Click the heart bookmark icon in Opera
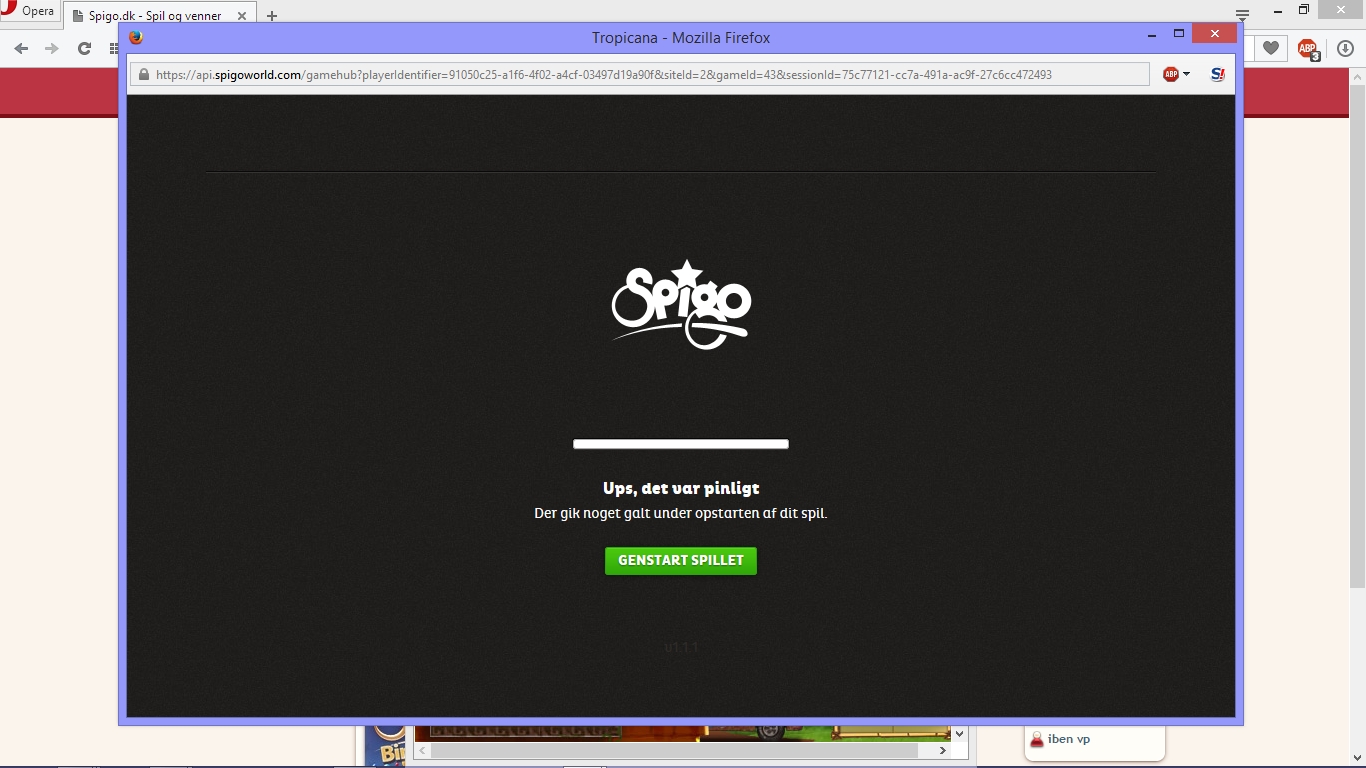This screenshot has width=1366, height=768. click(1270, 48)
